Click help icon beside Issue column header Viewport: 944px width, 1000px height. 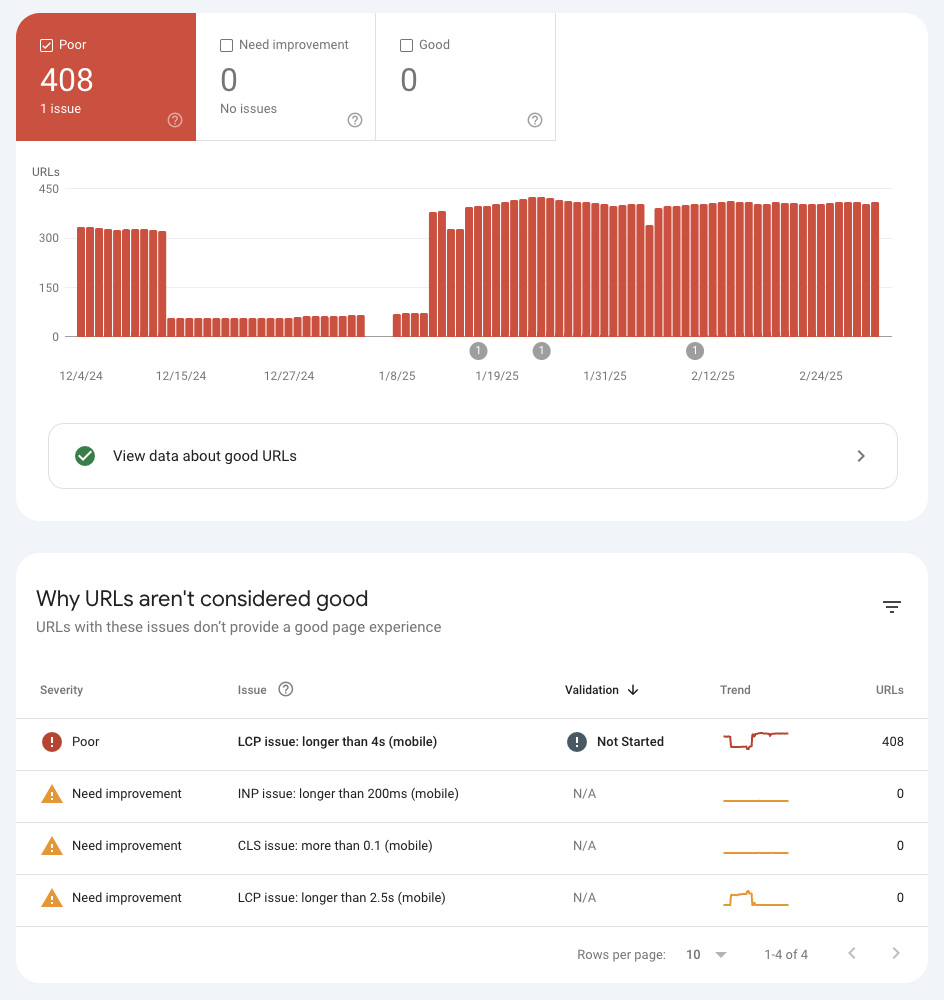pyautogui.click(x=286, y=689)
